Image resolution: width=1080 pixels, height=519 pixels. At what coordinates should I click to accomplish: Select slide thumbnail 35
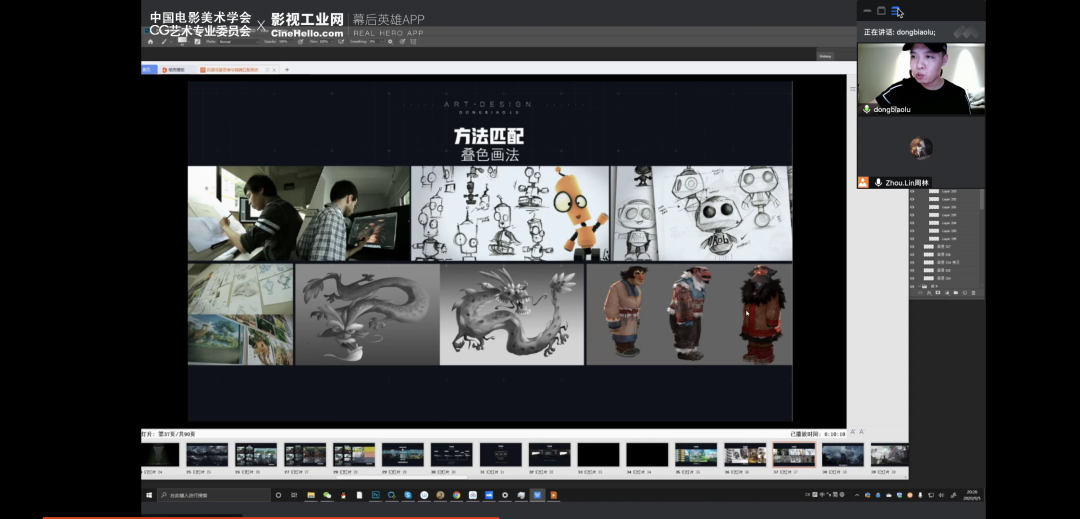click(x=696, y=456)
